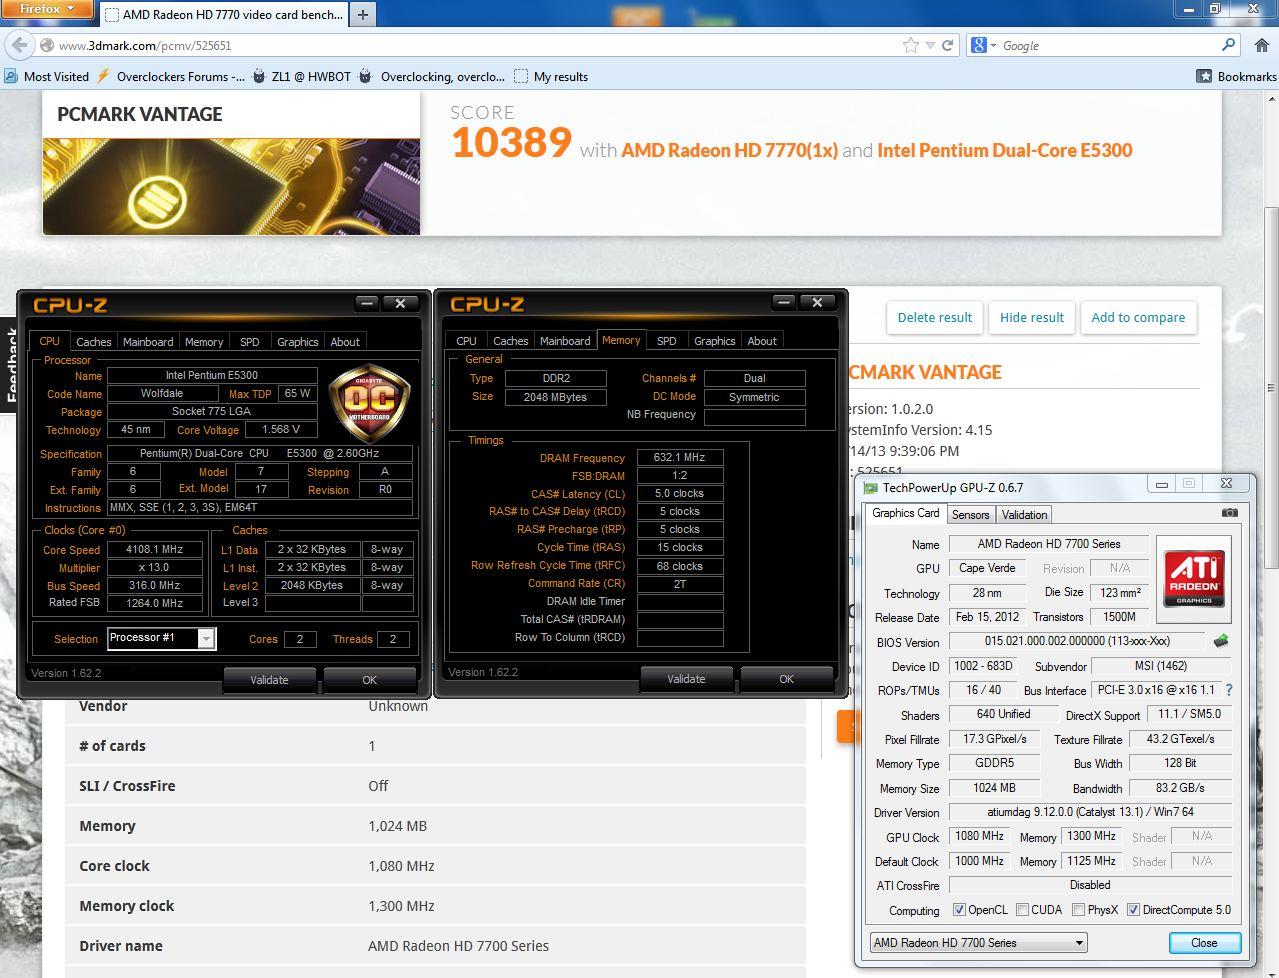This screenshot has height=978, width=1279.
Task: Switch to Mainboard tab in left CPU-Z
Action: 148,342
